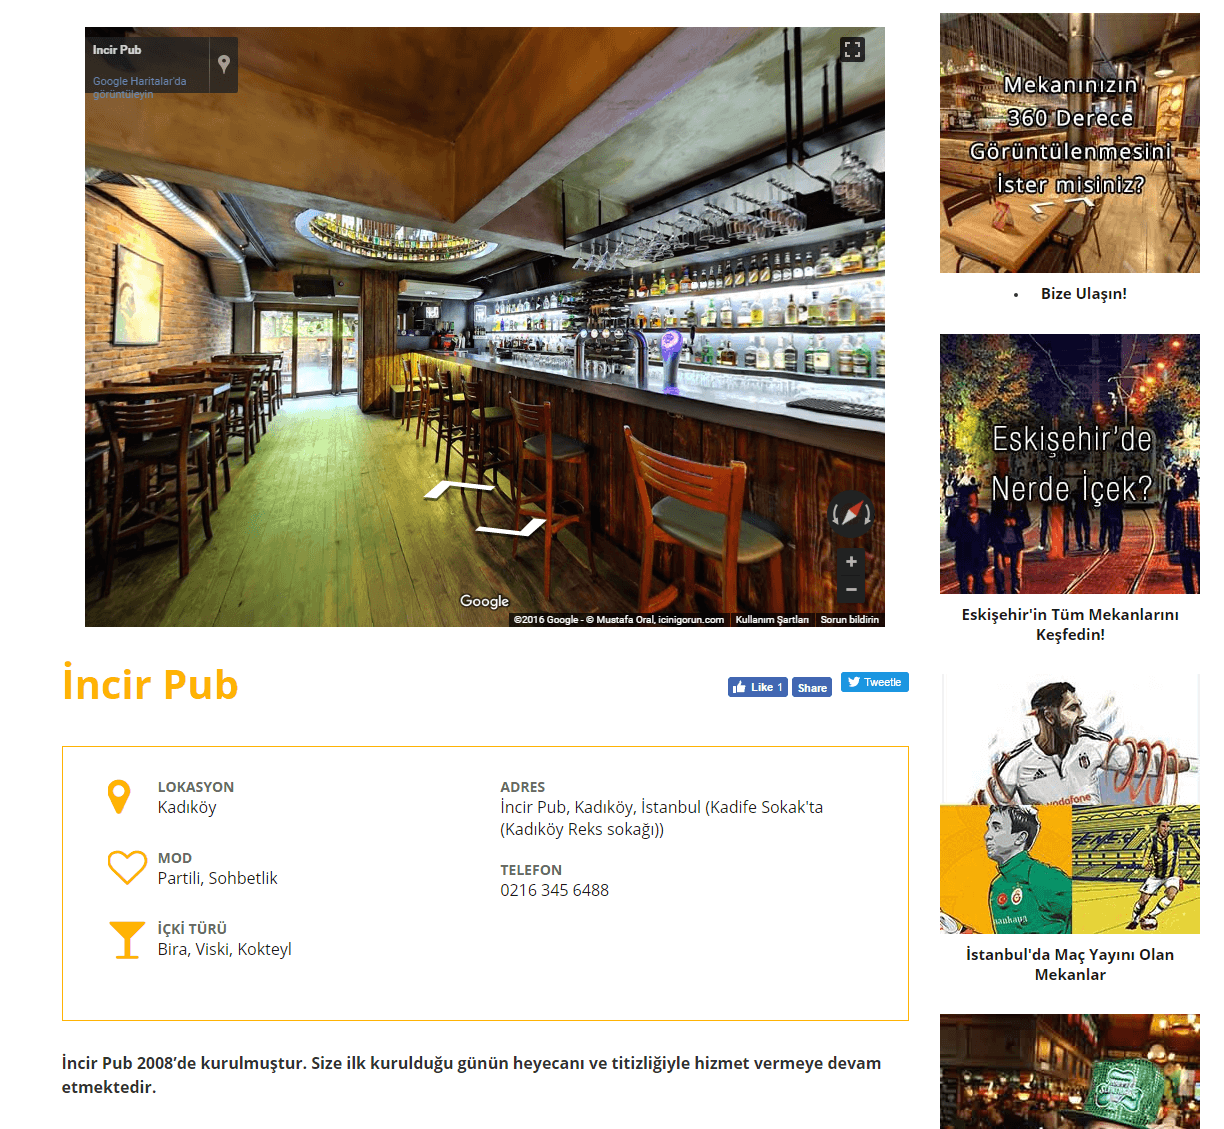Open 'Eskişehir'de Nerde İçek?' image
The height and width of the screenshot is (1129, 1224).
click(x=1070, y=464)
